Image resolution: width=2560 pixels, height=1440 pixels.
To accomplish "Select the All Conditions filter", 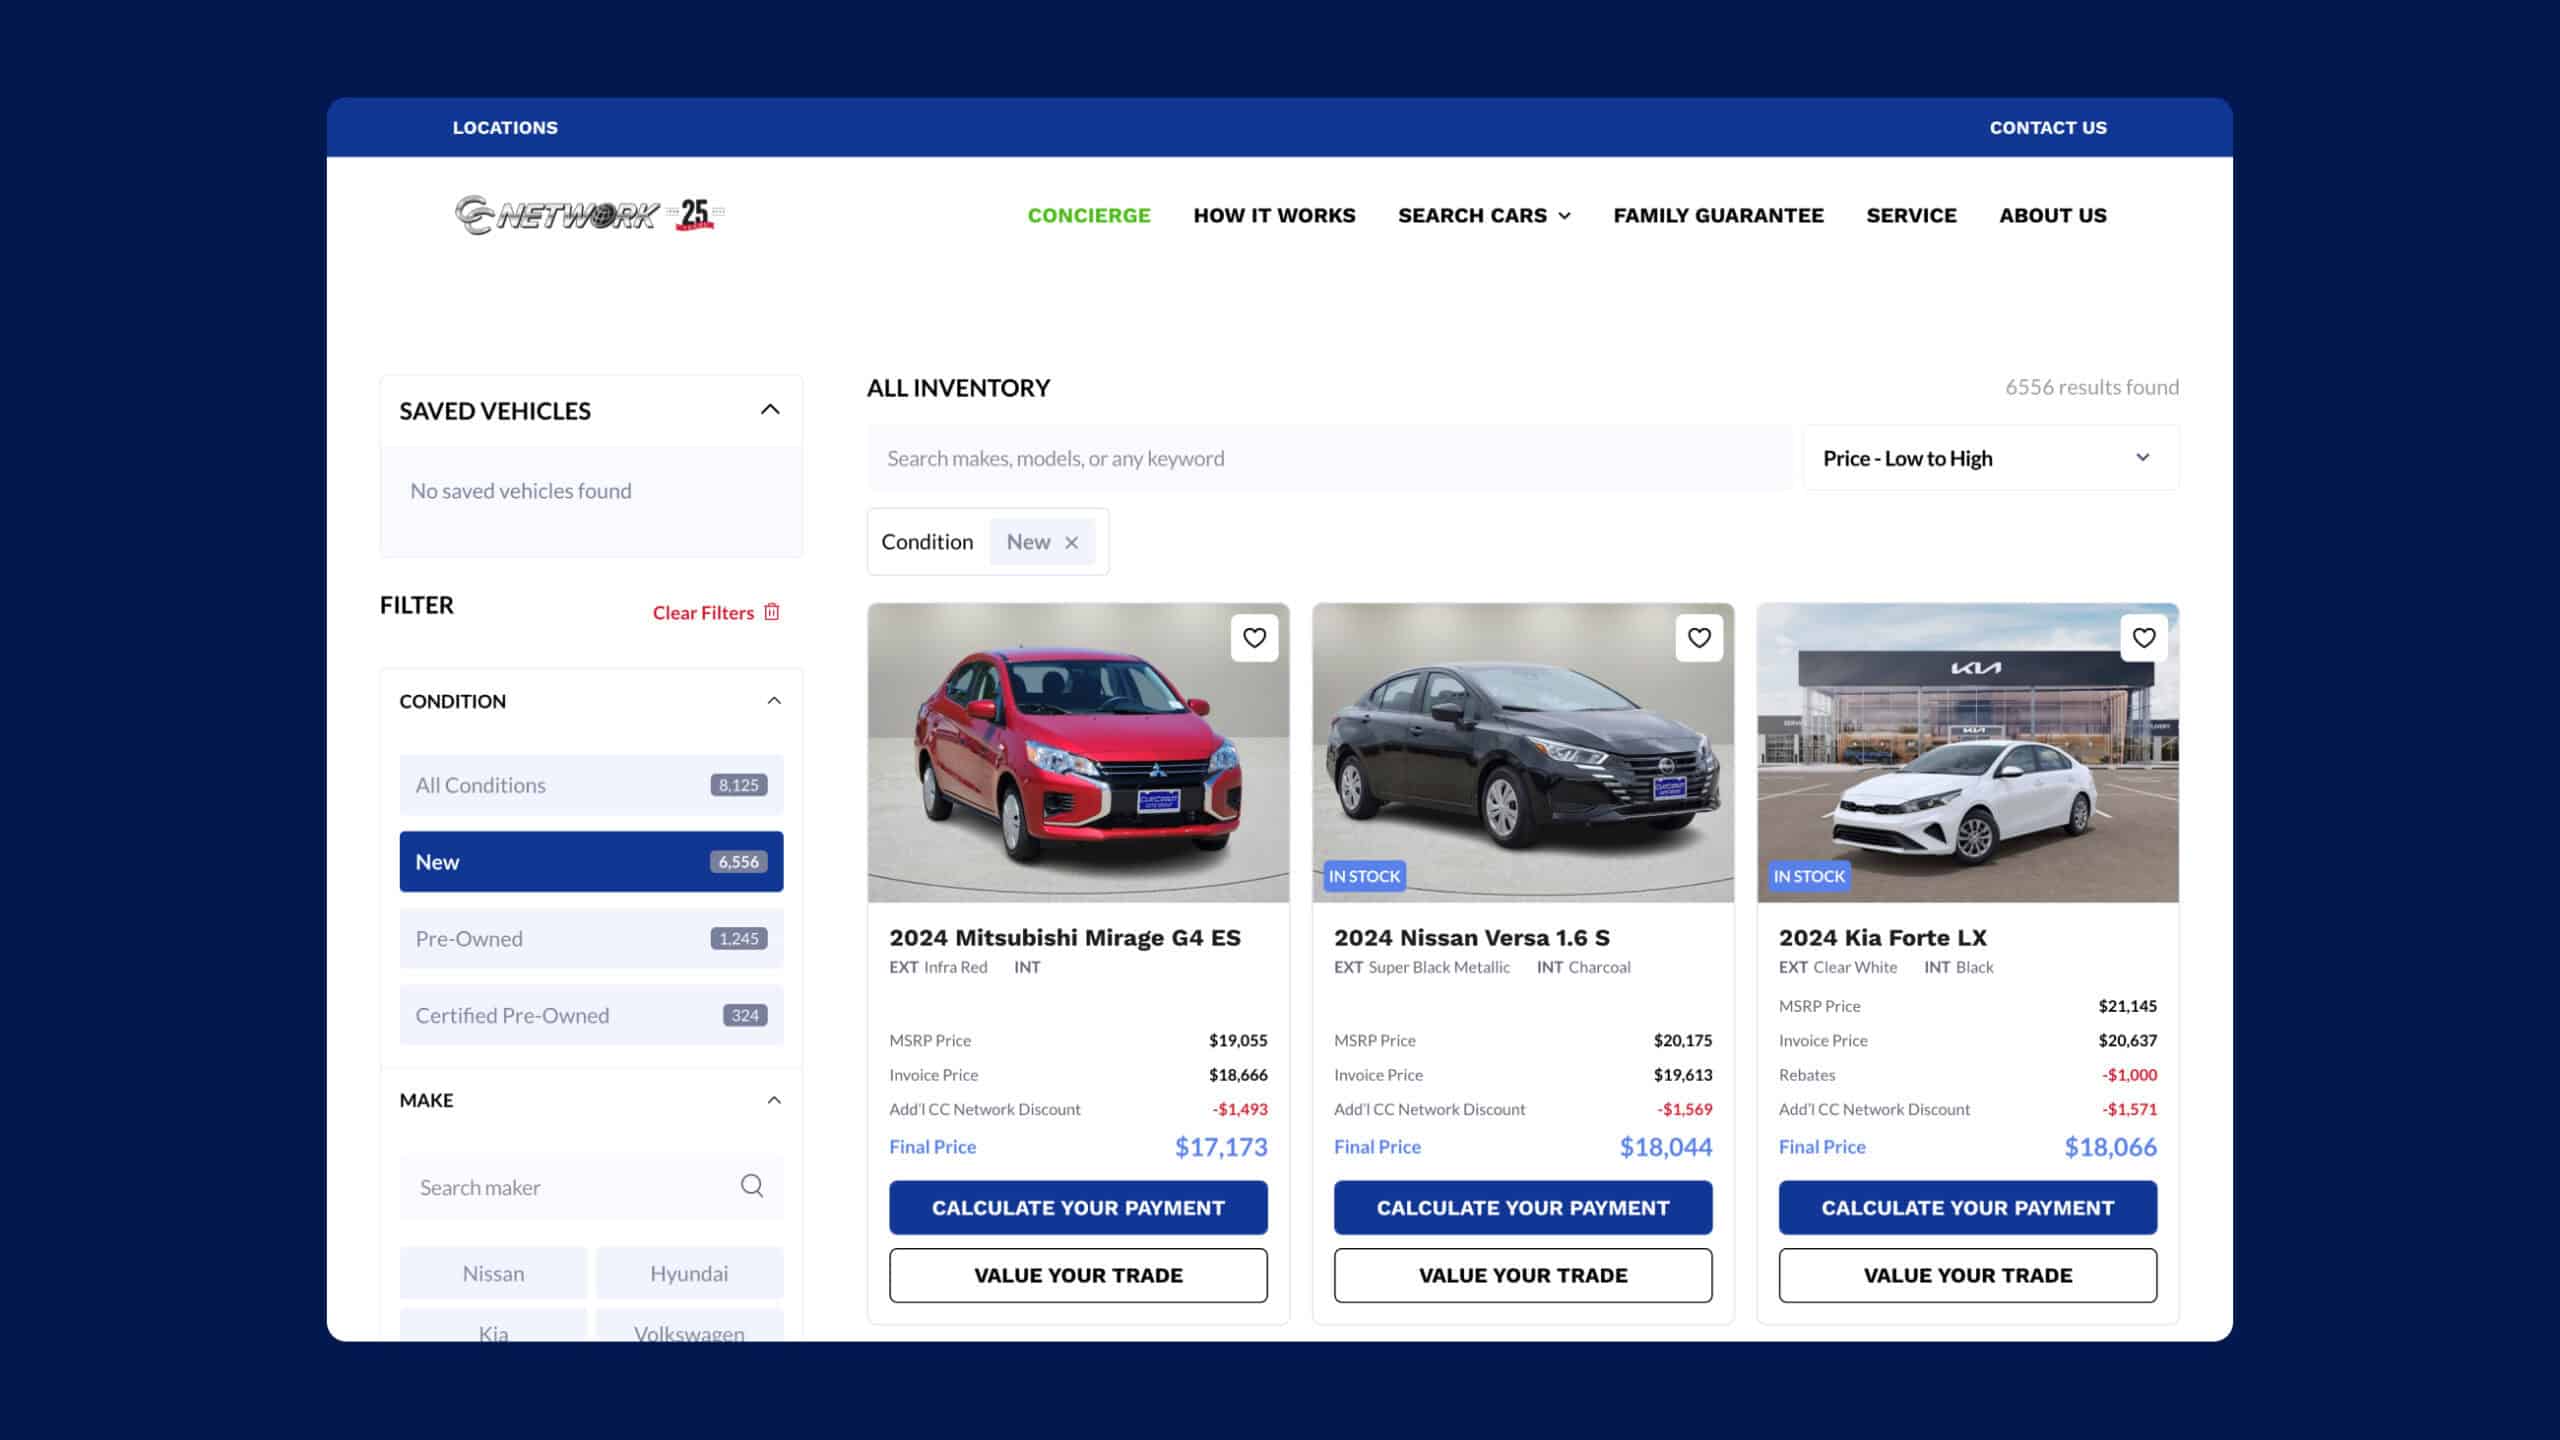I will point(591,785).
